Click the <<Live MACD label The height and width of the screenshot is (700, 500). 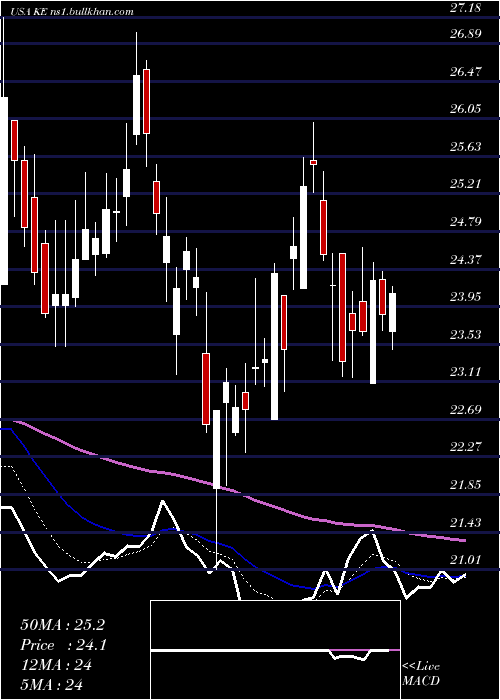[x=421, y=674]
